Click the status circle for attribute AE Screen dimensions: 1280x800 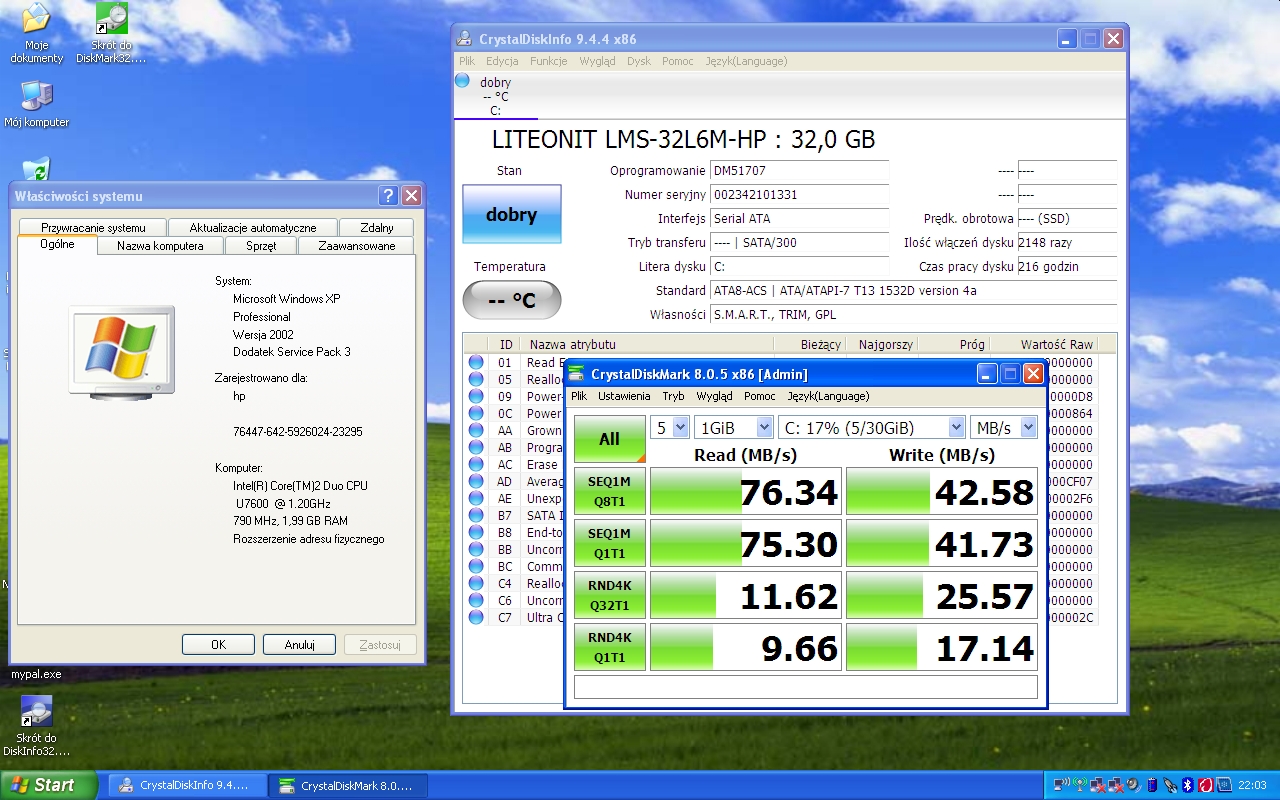tap(476, 499)
